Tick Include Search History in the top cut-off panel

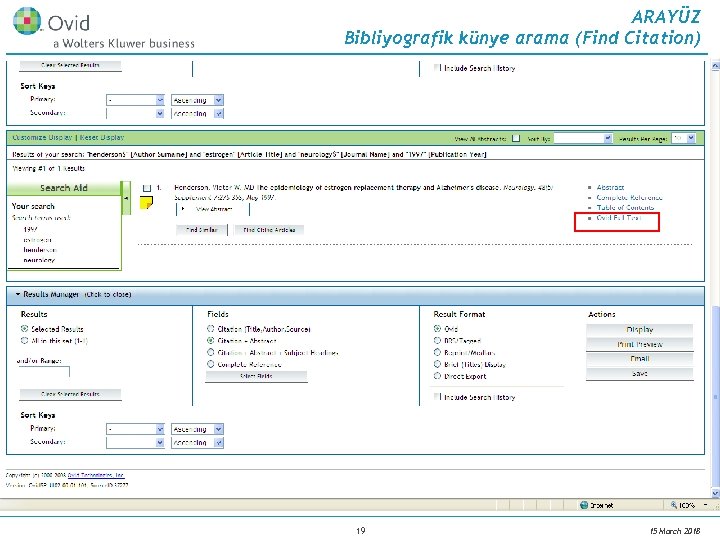[437, 68]
